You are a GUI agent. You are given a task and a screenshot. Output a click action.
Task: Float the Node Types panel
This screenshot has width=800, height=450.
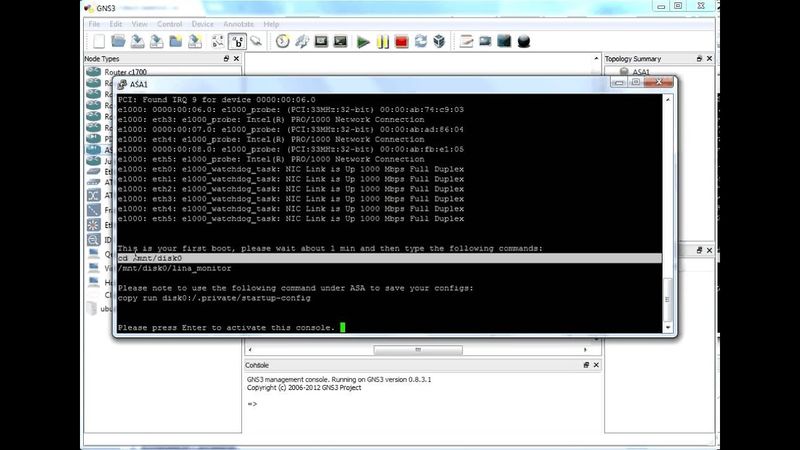pos(226,59)
